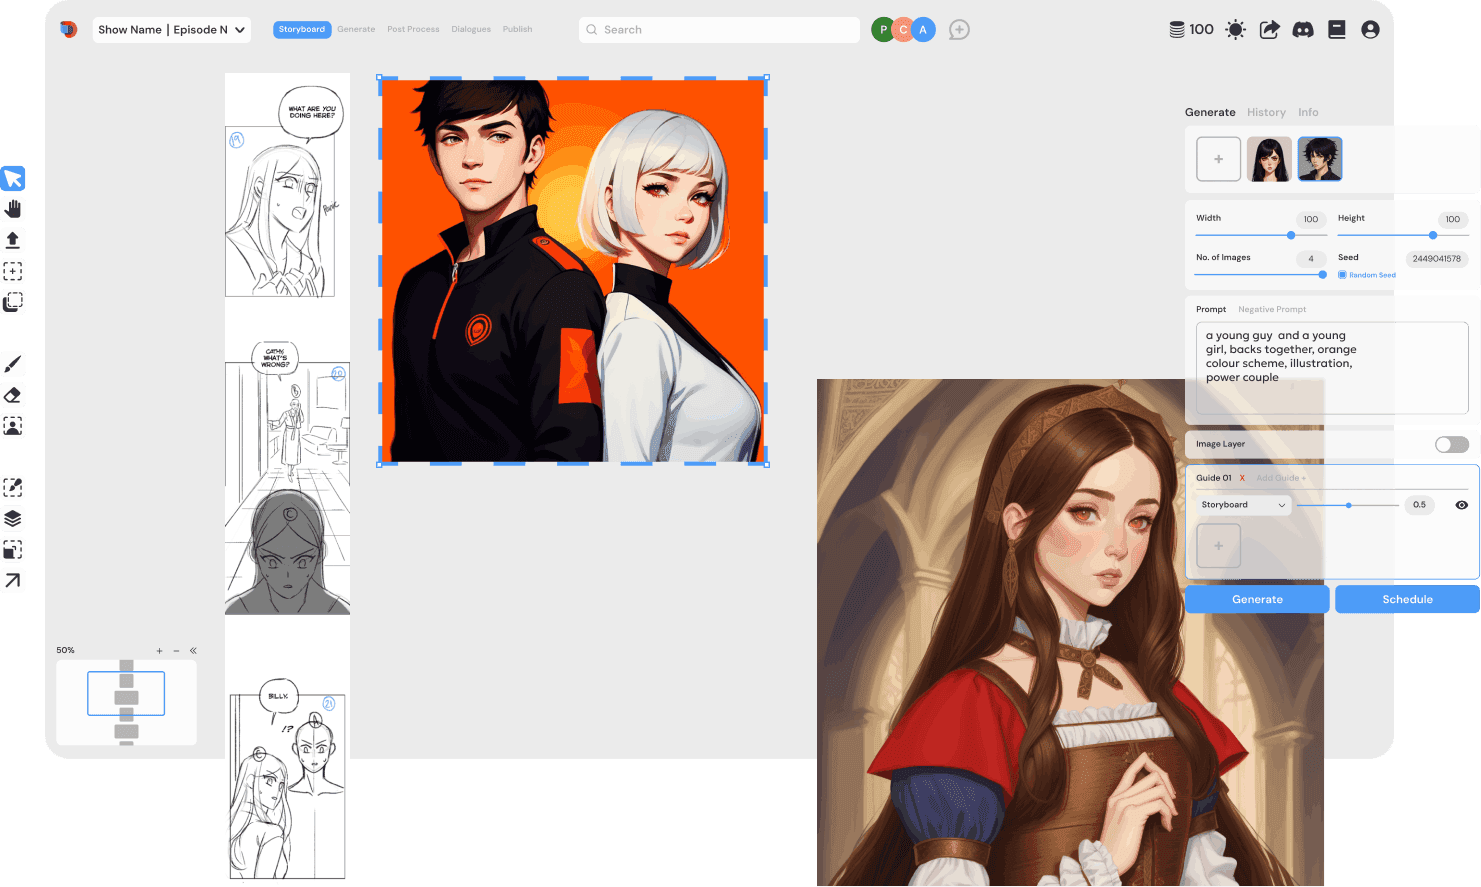
Task: Enable the Random Seed checkbox
Action: pyautogui.click(x=1342, y=275)
